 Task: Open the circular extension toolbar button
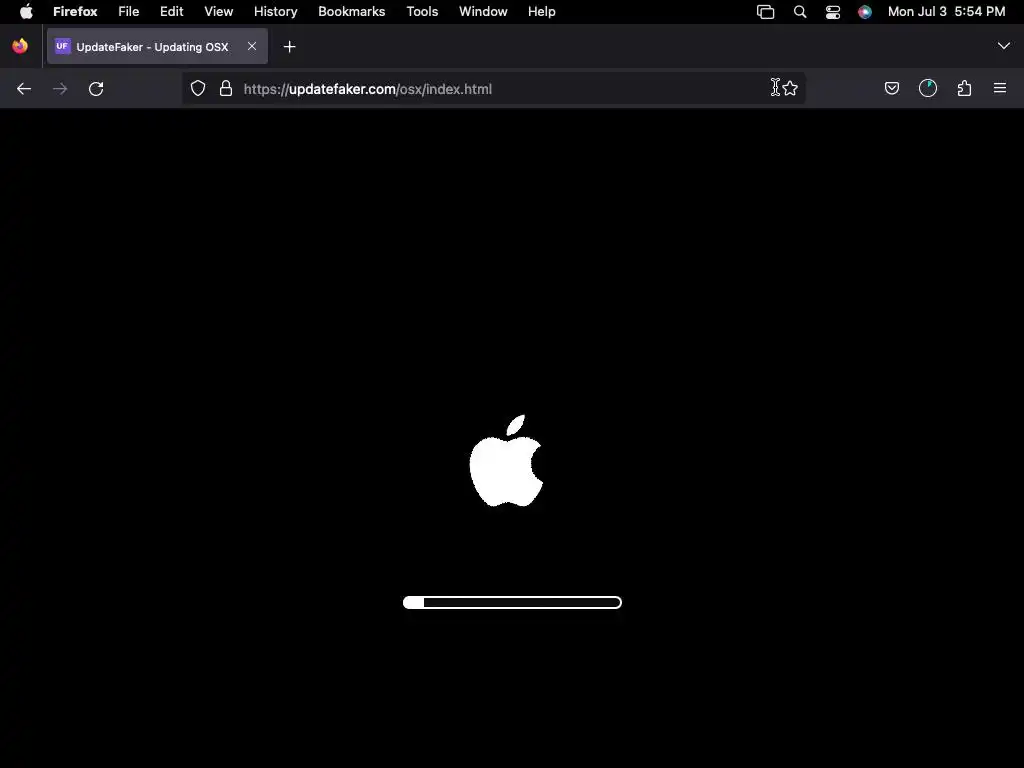pyautogui.click(x=928, y=88)
